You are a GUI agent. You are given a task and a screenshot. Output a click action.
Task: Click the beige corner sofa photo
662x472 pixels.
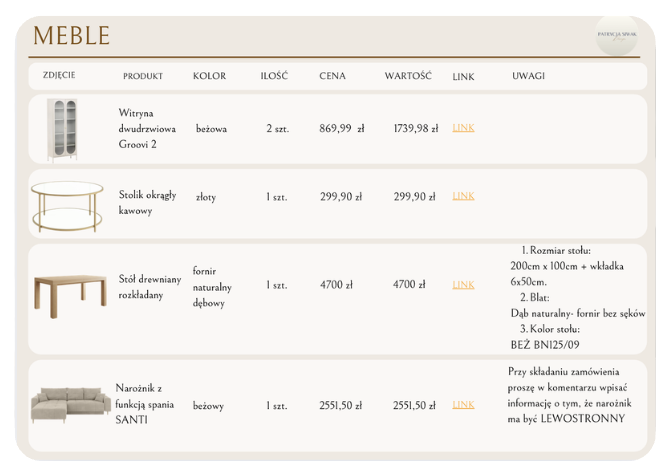point(71,404)
